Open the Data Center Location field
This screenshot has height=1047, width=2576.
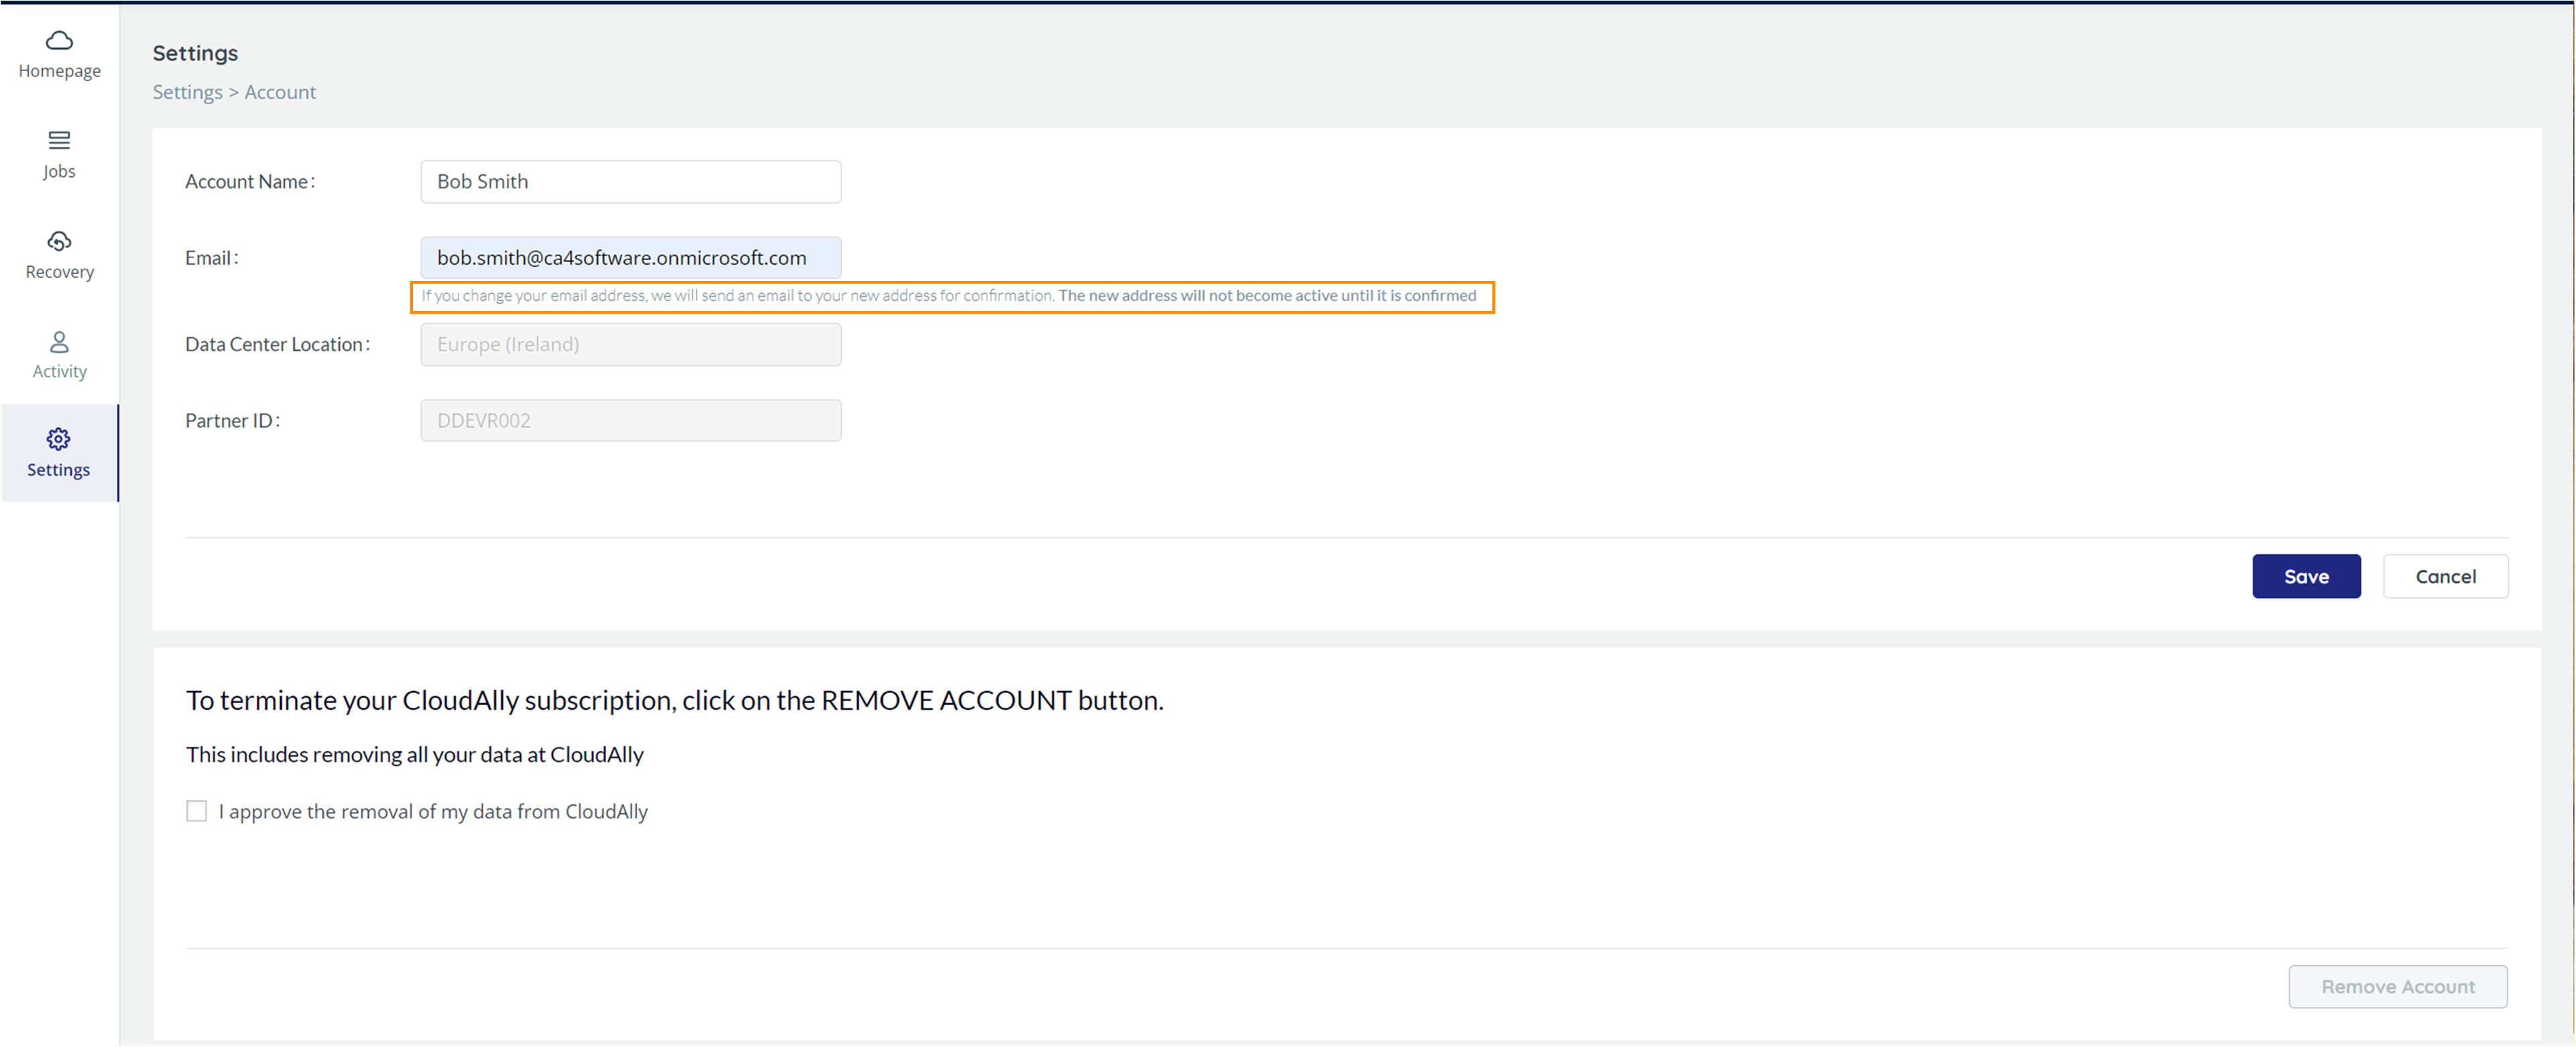[x=630, y=344]
